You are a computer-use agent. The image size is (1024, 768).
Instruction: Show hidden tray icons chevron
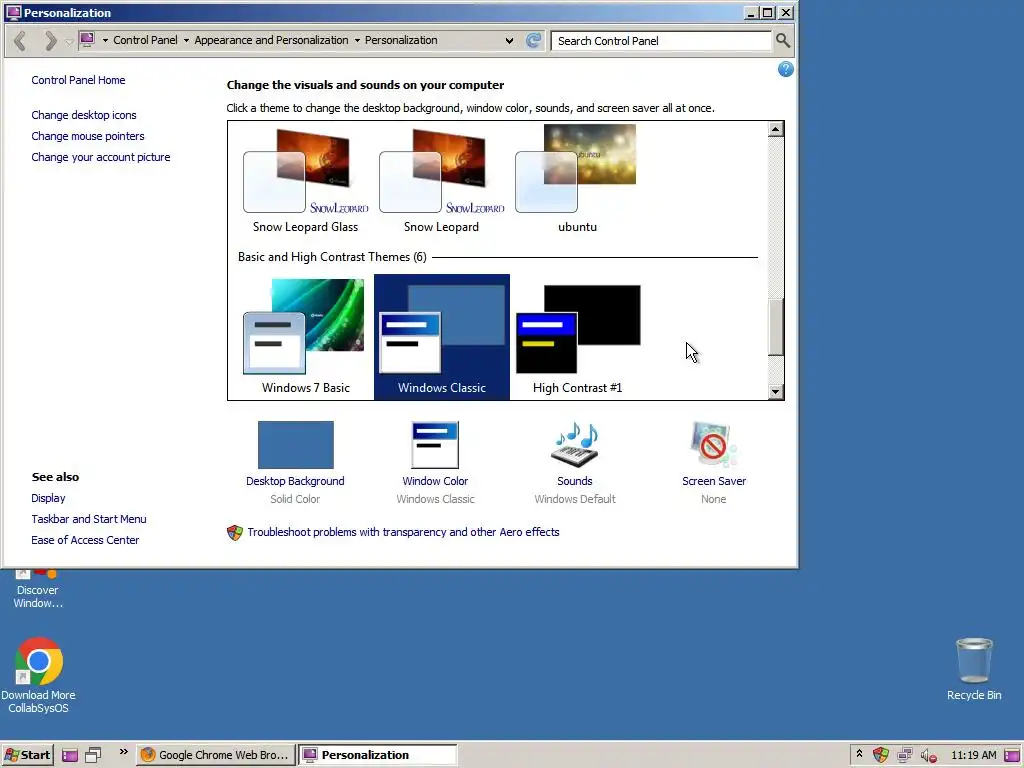(x=859, y=754)
